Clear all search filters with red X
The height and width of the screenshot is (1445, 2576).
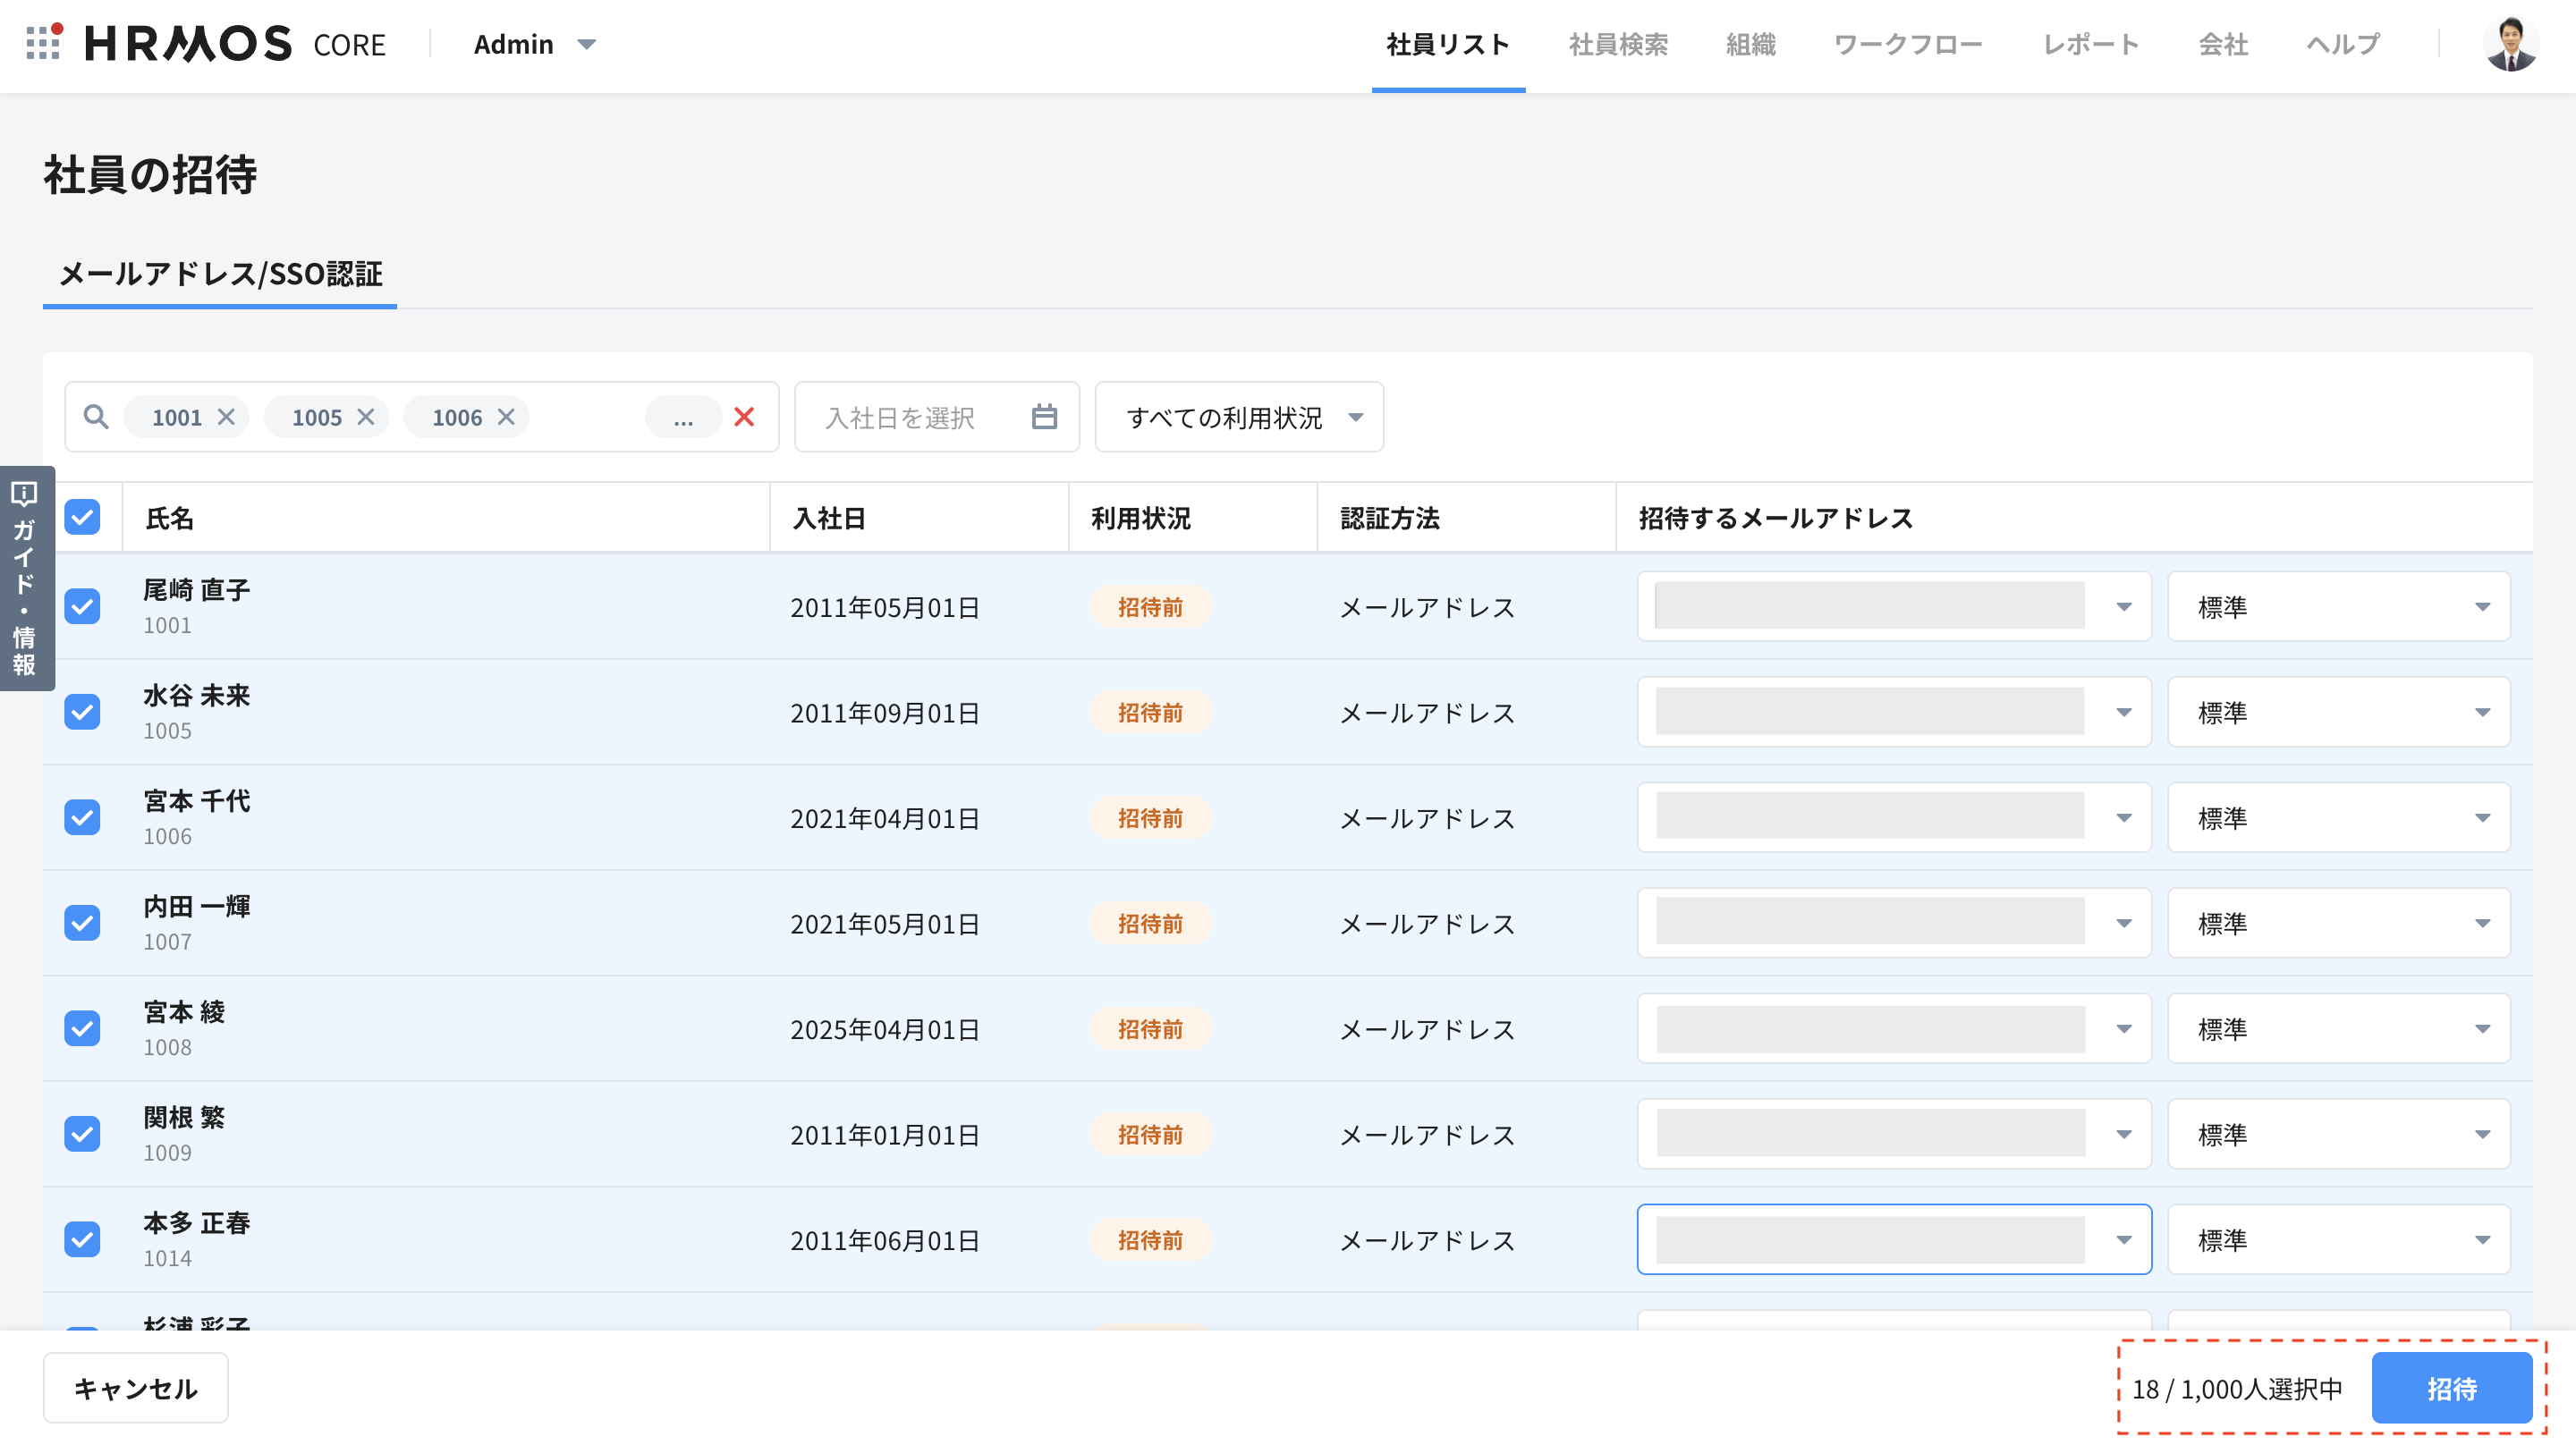click(744, 417)
